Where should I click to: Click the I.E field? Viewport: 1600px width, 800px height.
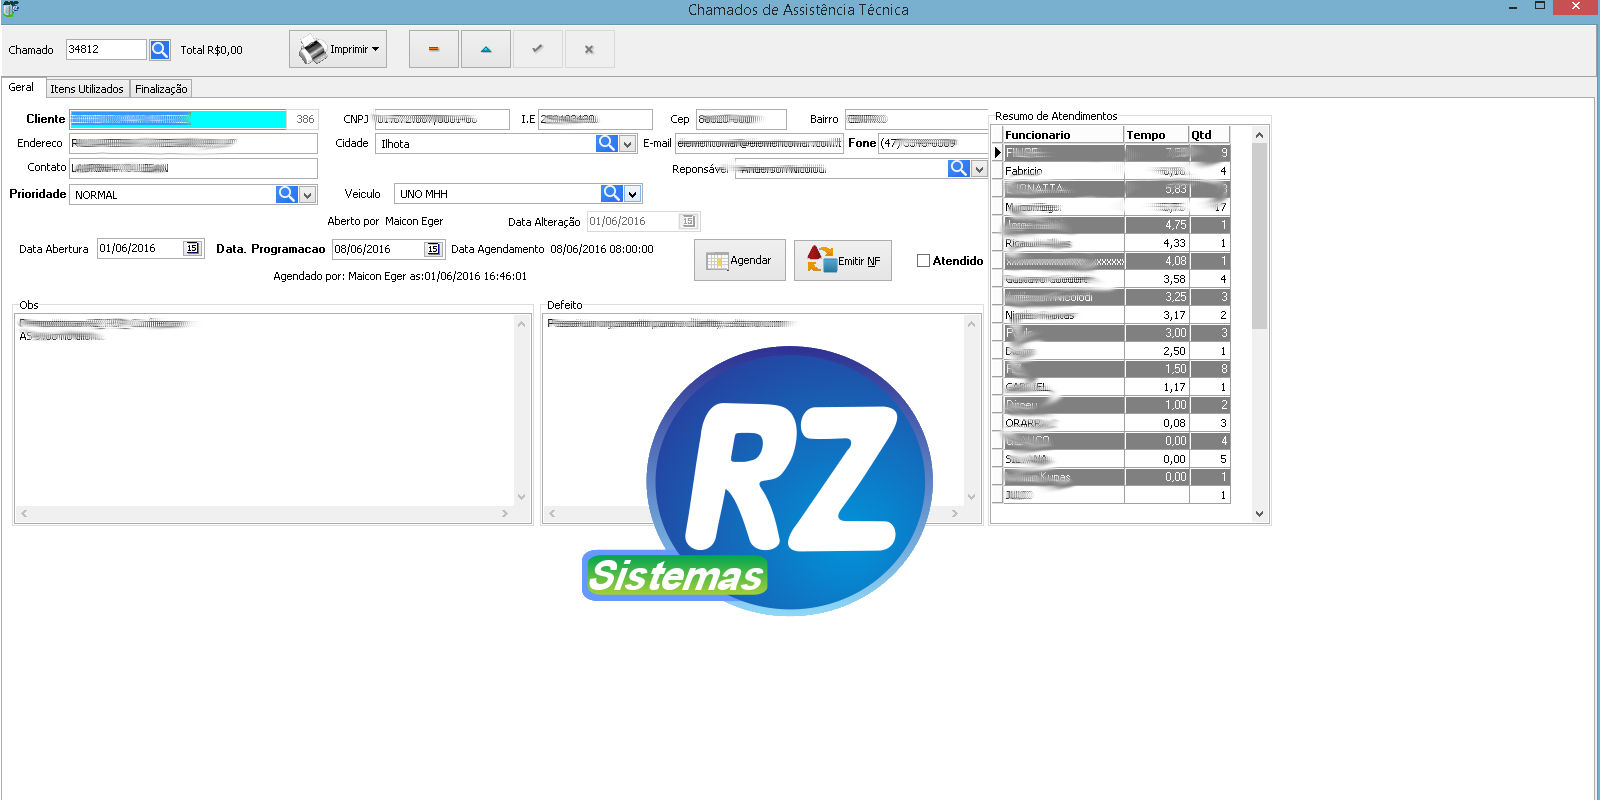point(595,119)
